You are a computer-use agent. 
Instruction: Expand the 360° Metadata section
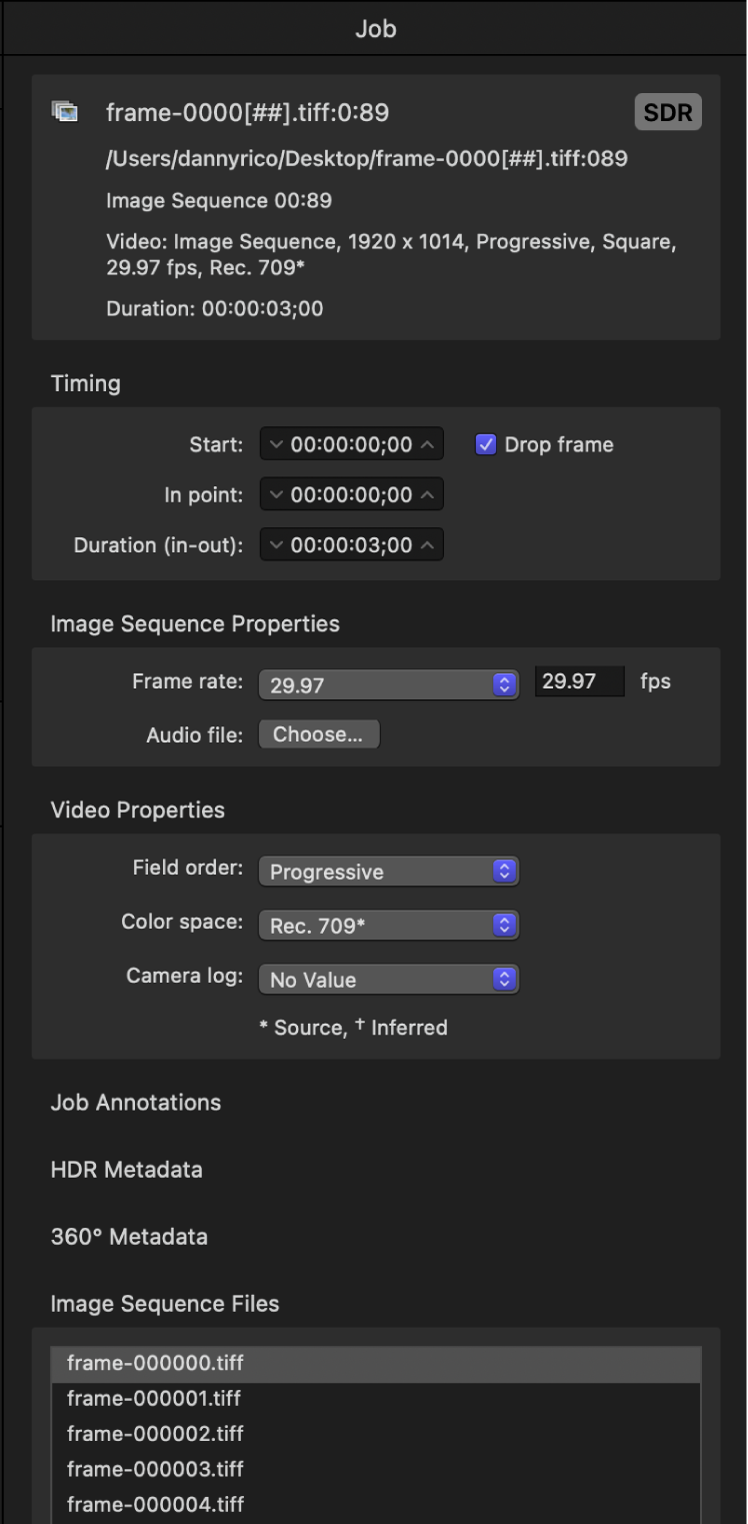coord(128,1236)
